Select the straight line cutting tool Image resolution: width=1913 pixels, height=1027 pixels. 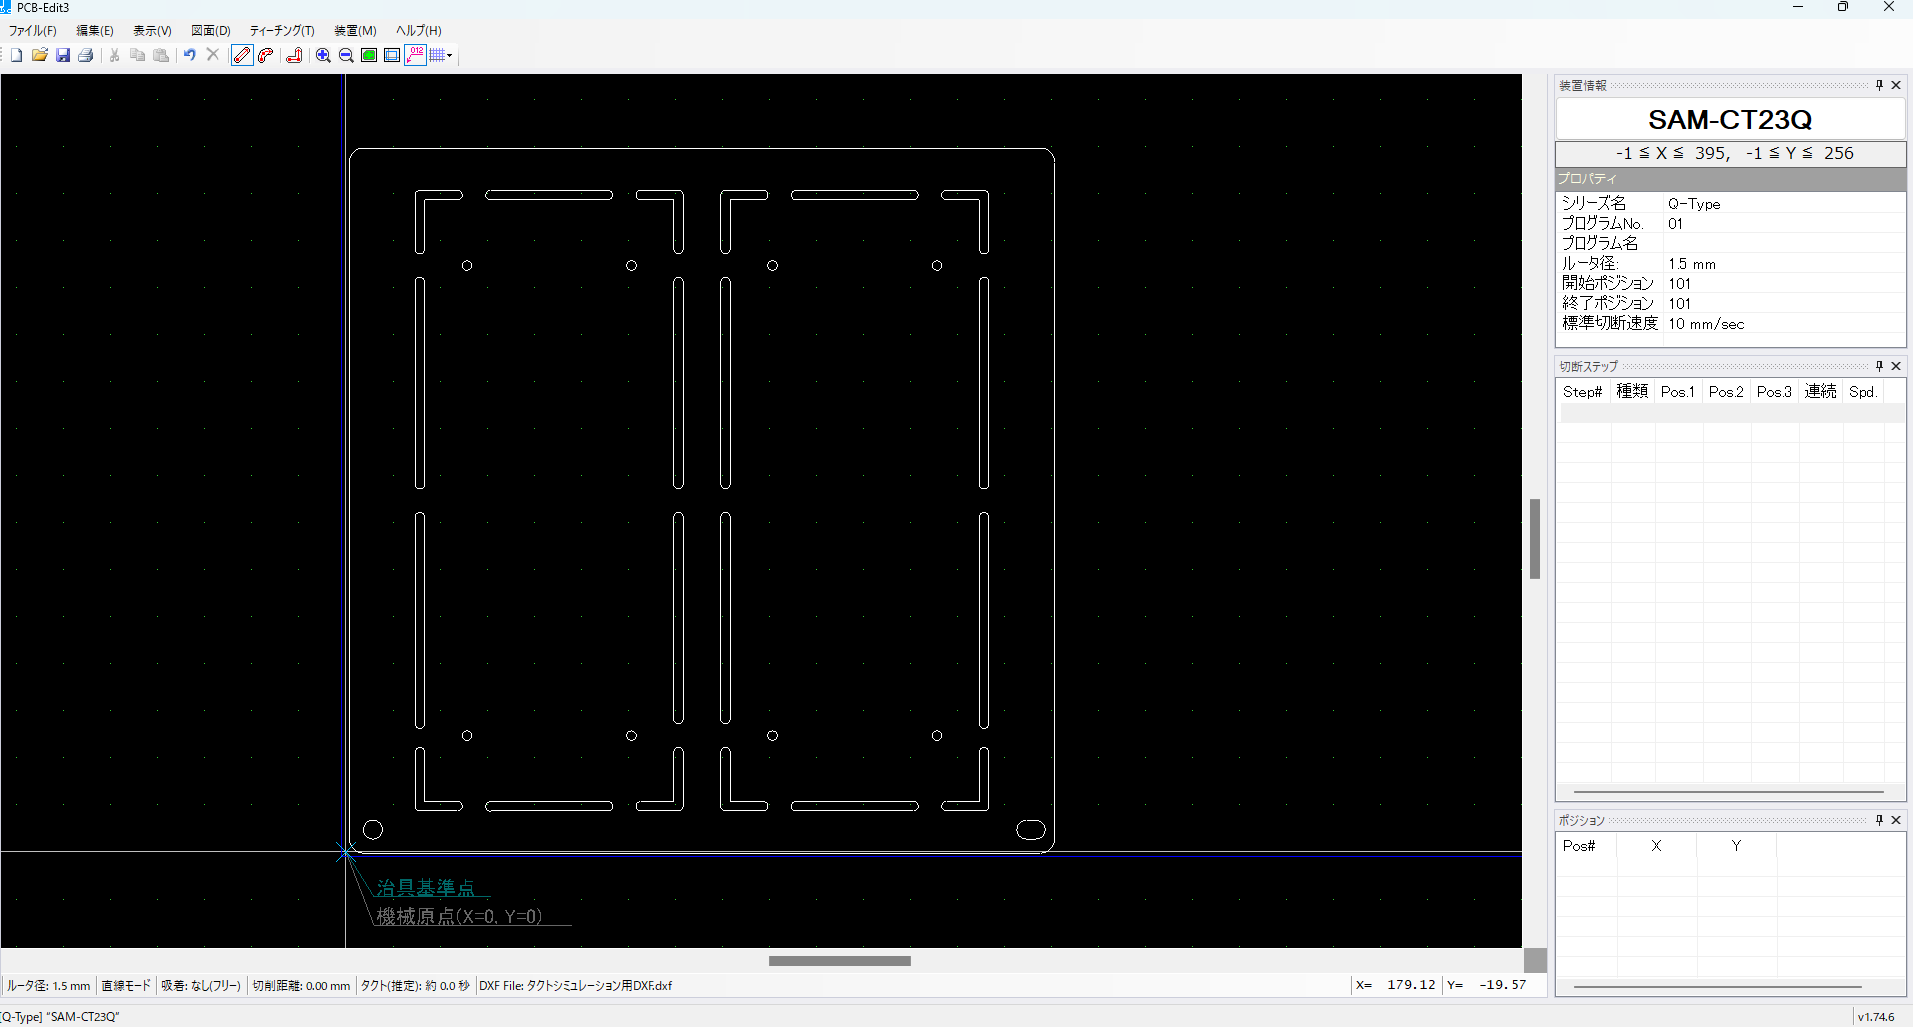point(241,55)
